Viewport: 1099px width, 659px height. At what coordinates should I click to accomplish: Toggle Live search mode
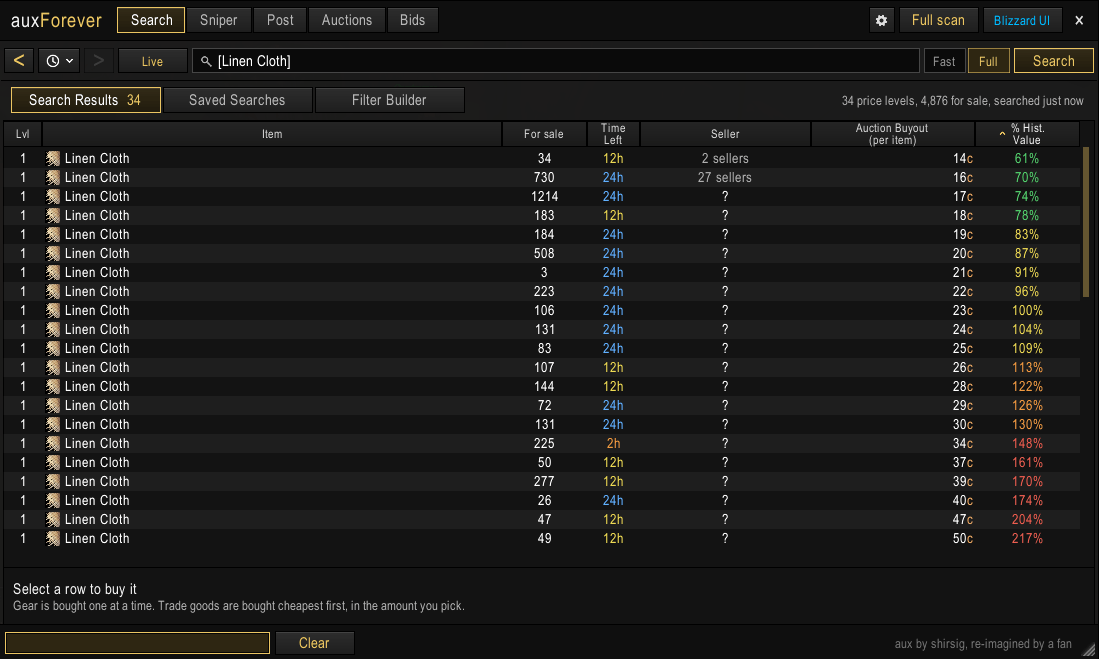click(x=152, y=61)
